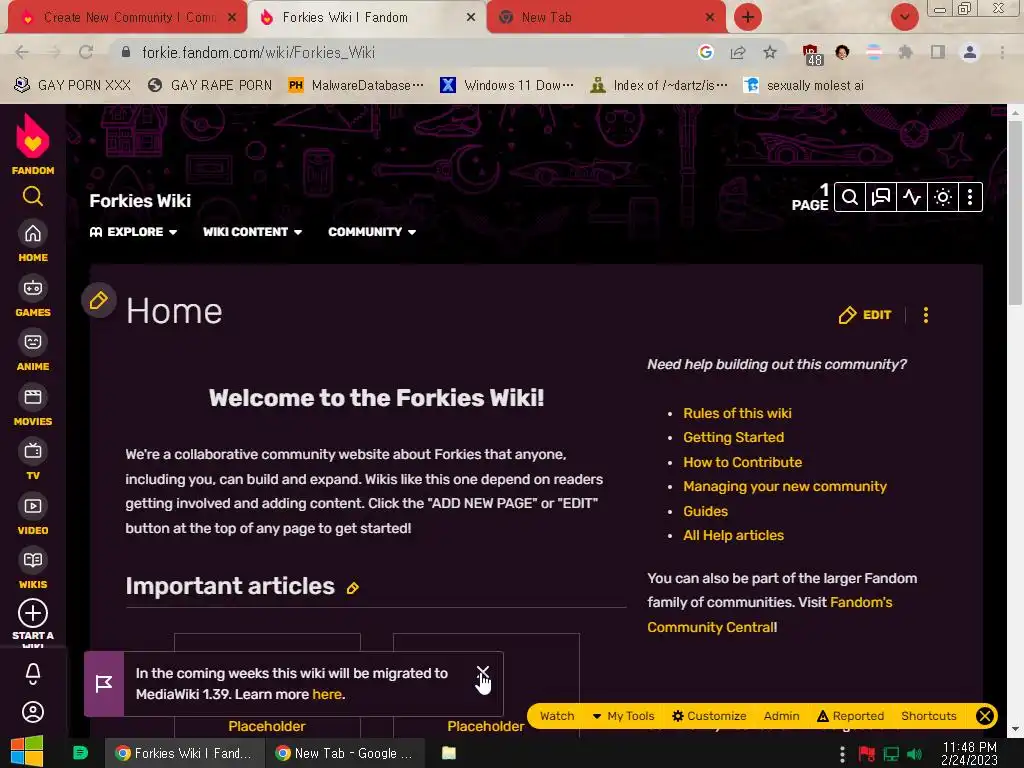Click Start a Wiki plus icon
Viewport: 1024px width, 768px height.
point(33,613)
